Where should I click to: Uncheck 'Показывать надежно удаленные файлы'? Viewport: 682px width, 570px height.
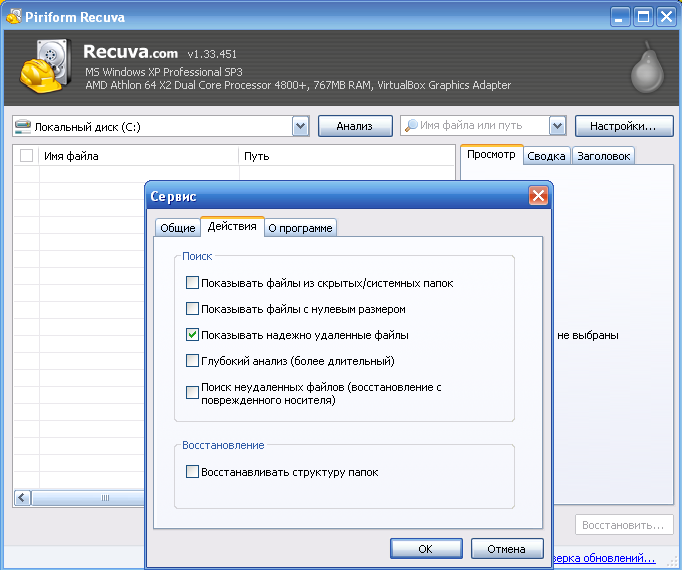(192, 335)
